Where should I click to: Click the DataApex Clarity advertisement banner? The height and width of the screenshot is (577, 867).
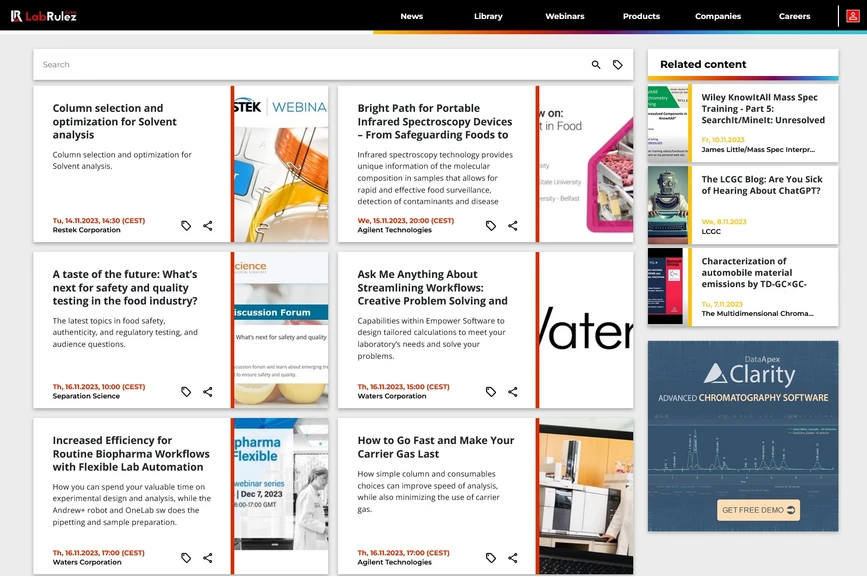coord(743,436)
